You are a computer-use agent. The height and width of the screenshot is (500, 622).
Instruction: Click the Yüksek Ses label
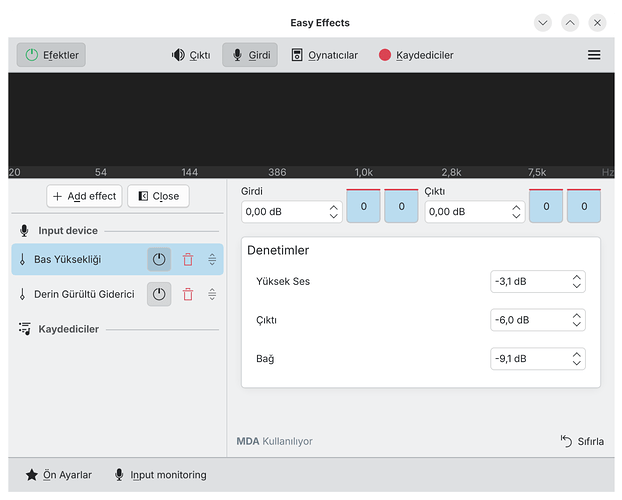coord(283,282)
